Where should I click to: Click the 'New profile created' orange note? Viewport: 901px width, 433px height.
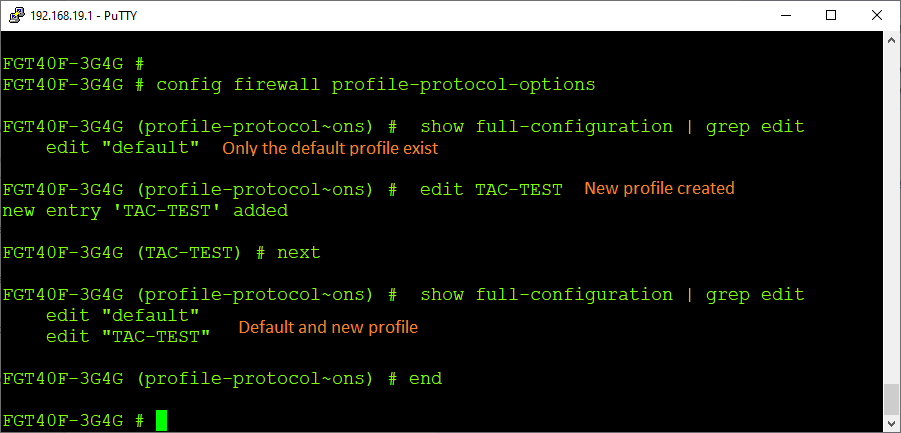[x=659, y=188]
